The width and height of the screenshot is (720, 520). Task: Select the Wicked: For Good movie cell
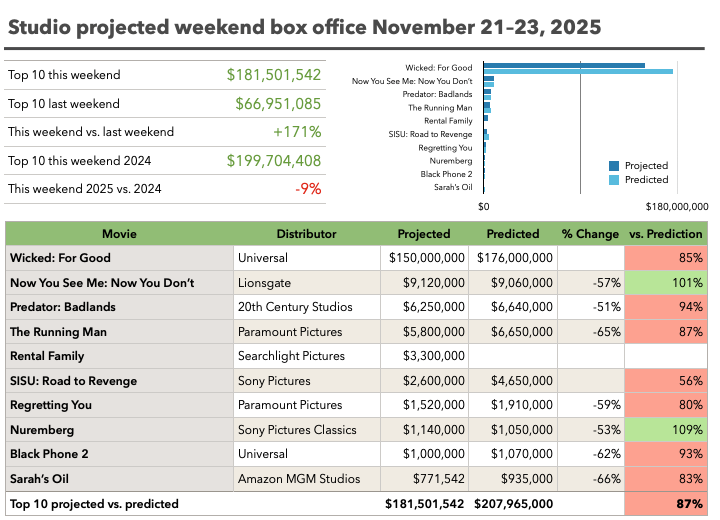[x=119, y=258]
